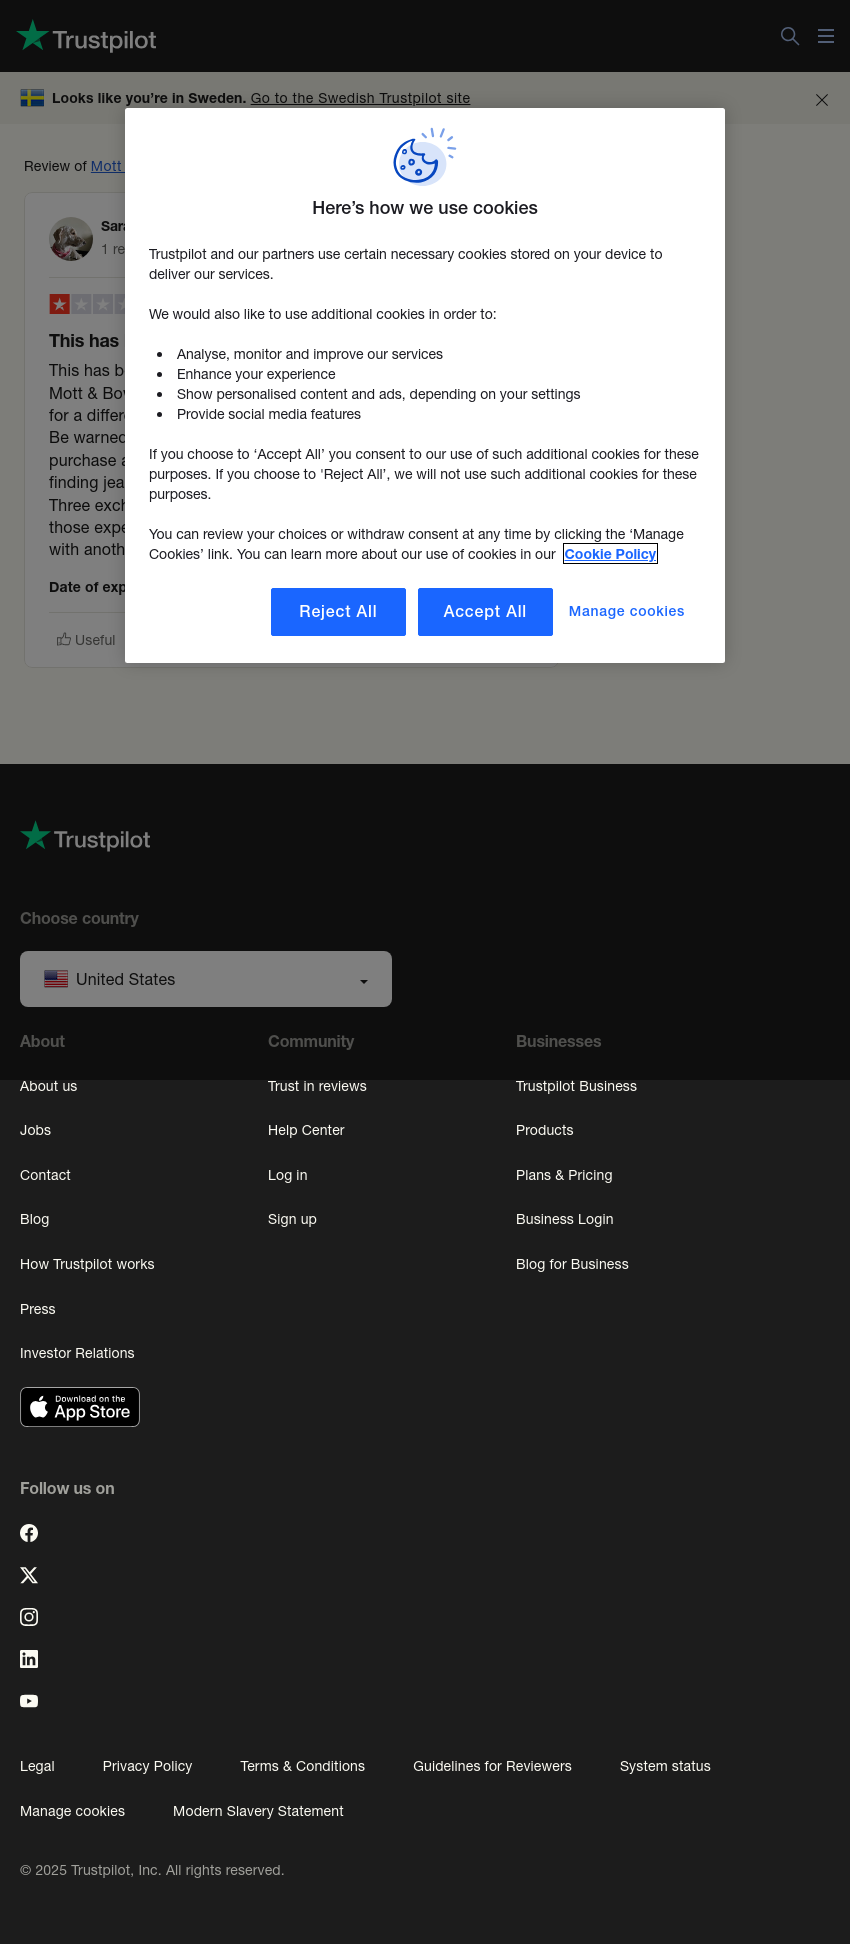Open the Help Center link
Screen dimensions: 850x1944
click(306, 1130)
